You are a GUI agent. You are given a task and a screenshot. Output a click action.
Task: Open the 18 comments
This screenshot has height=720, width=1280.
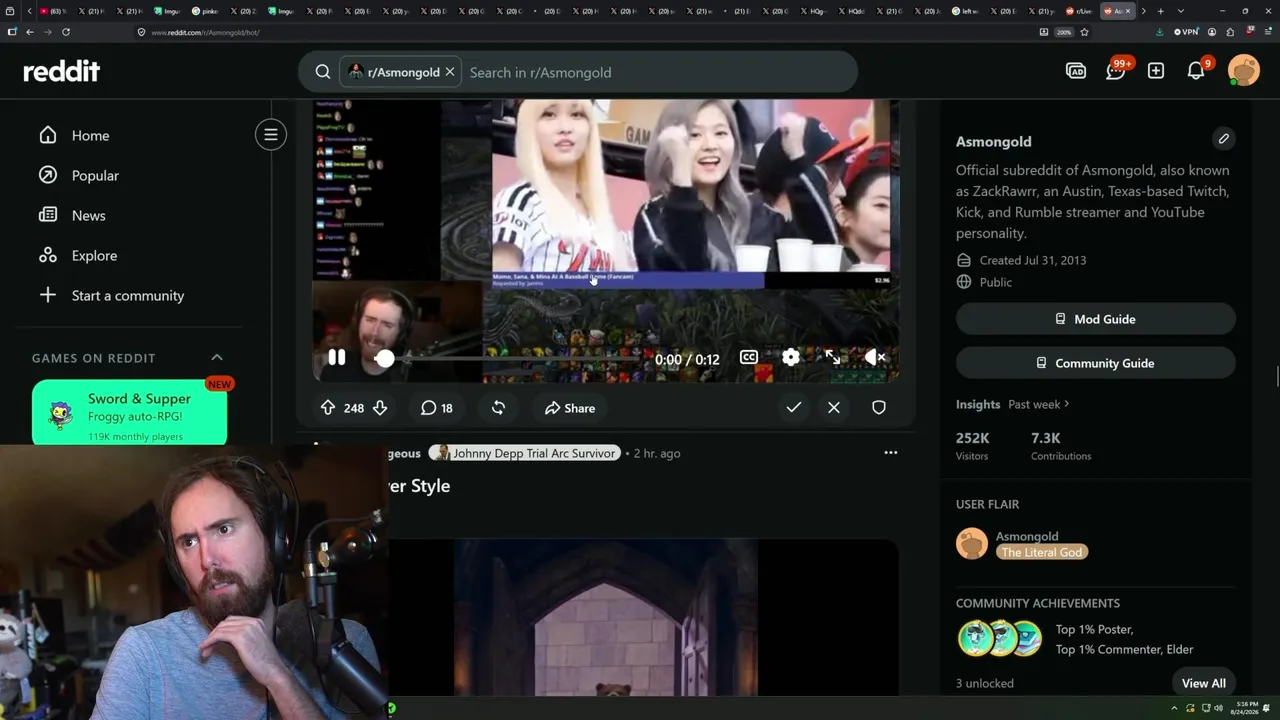click(437, 408)
